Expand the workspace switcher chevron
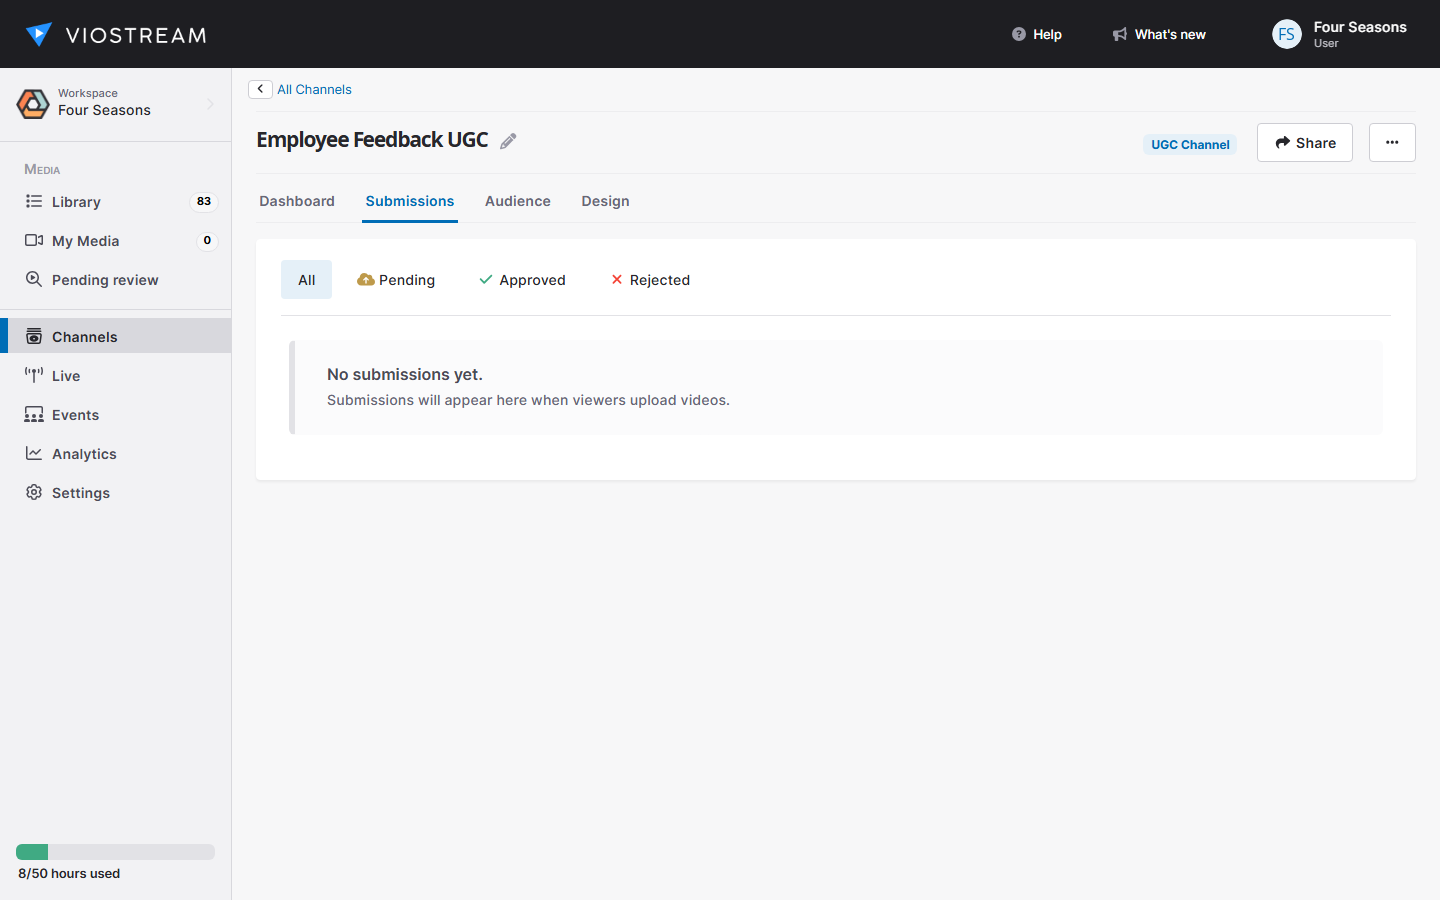Image resolution: width=1440 pixels, height=900 pixels. click(210, 103)
